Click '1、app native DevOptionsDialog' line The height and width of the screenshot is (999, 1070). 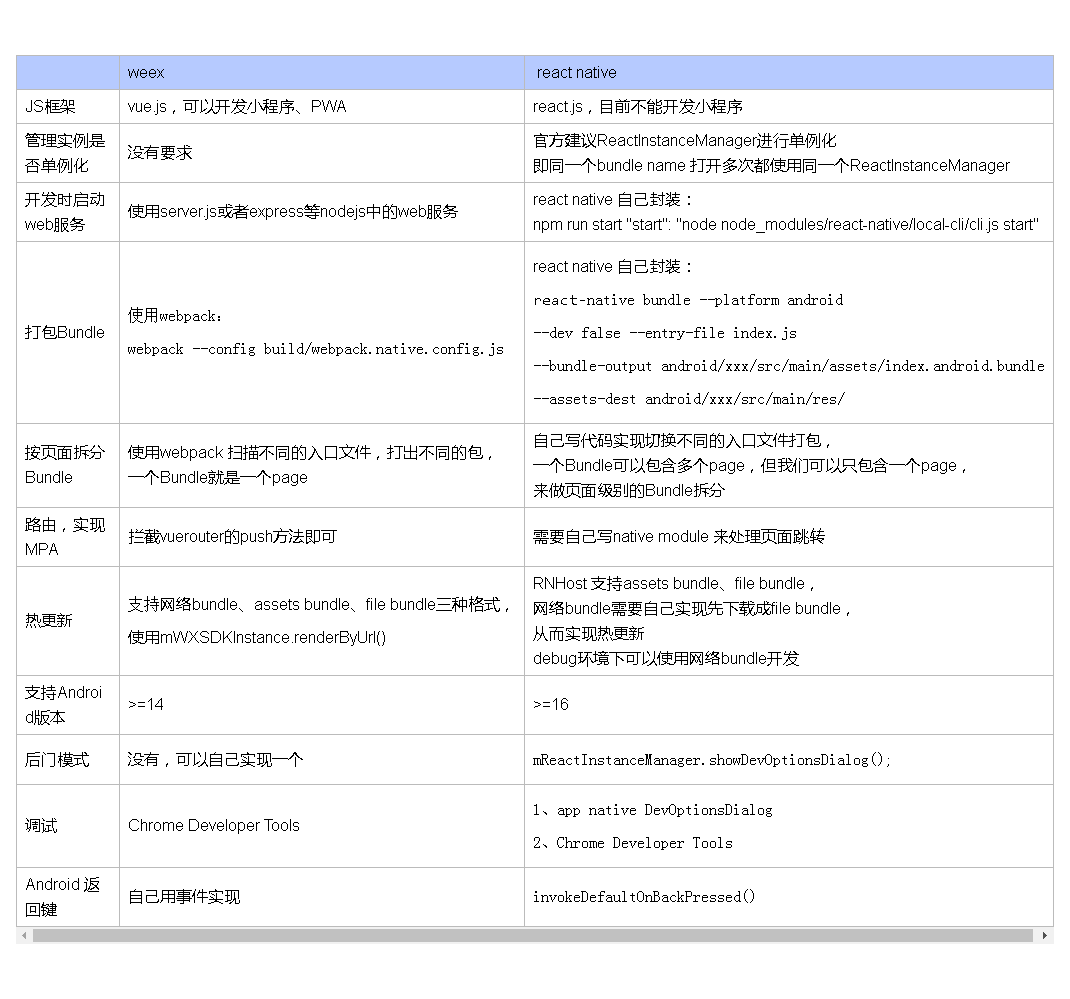[x=652, y=810]
